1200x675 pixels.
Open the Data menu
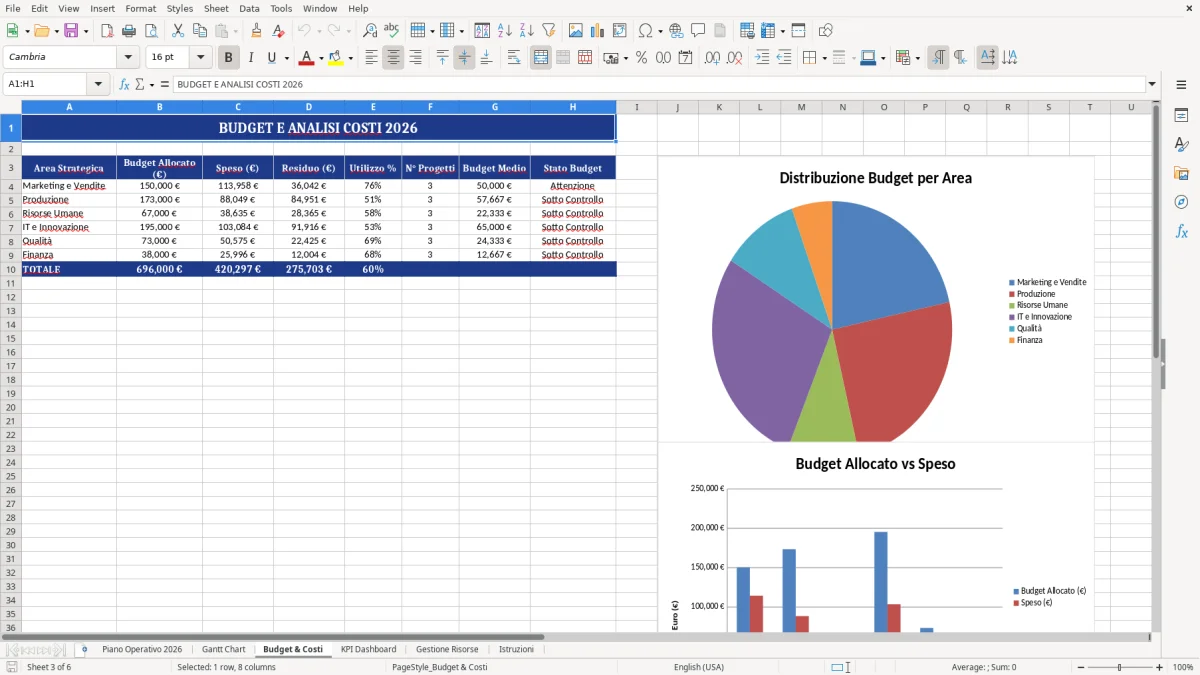point(249,8)
